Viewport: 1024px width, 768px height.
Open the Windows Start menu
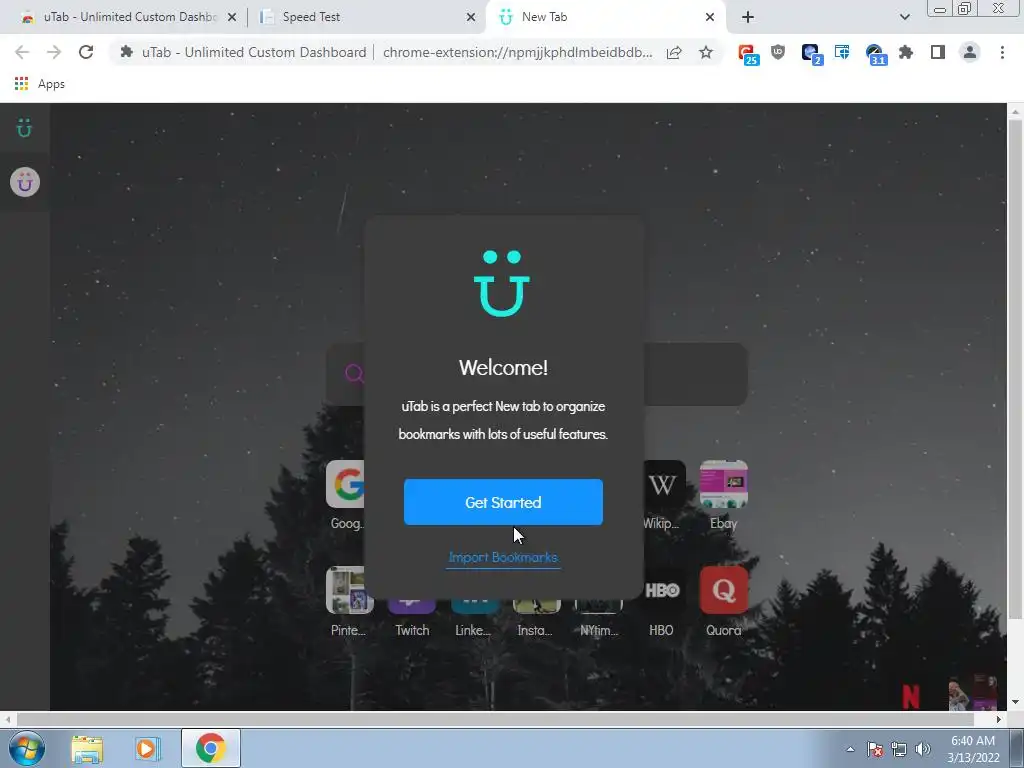click(27, 748)
